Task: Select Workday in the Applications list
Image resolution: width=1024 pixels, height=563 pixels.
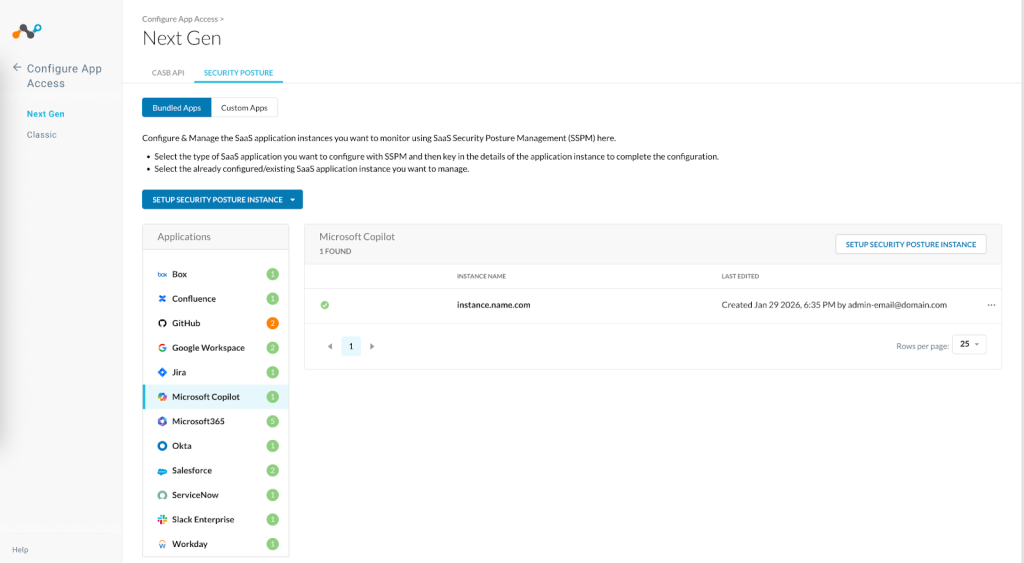Action: click(x=216, y=544)
